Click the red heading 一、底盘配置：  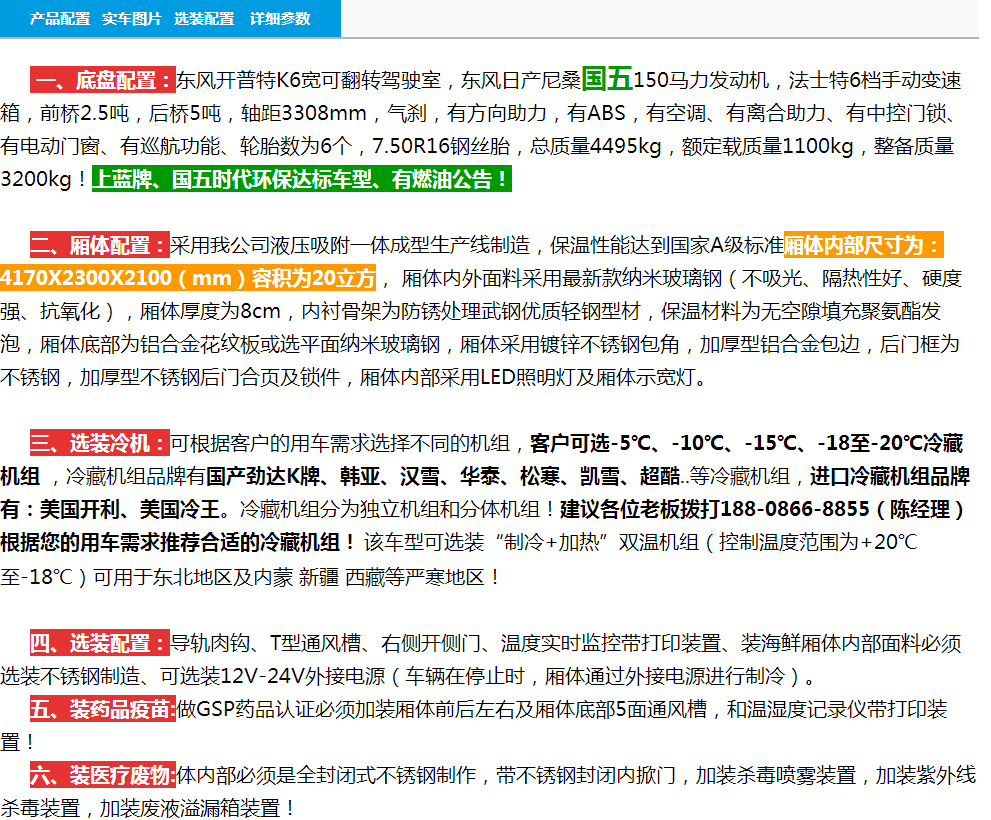click(103, 80)
